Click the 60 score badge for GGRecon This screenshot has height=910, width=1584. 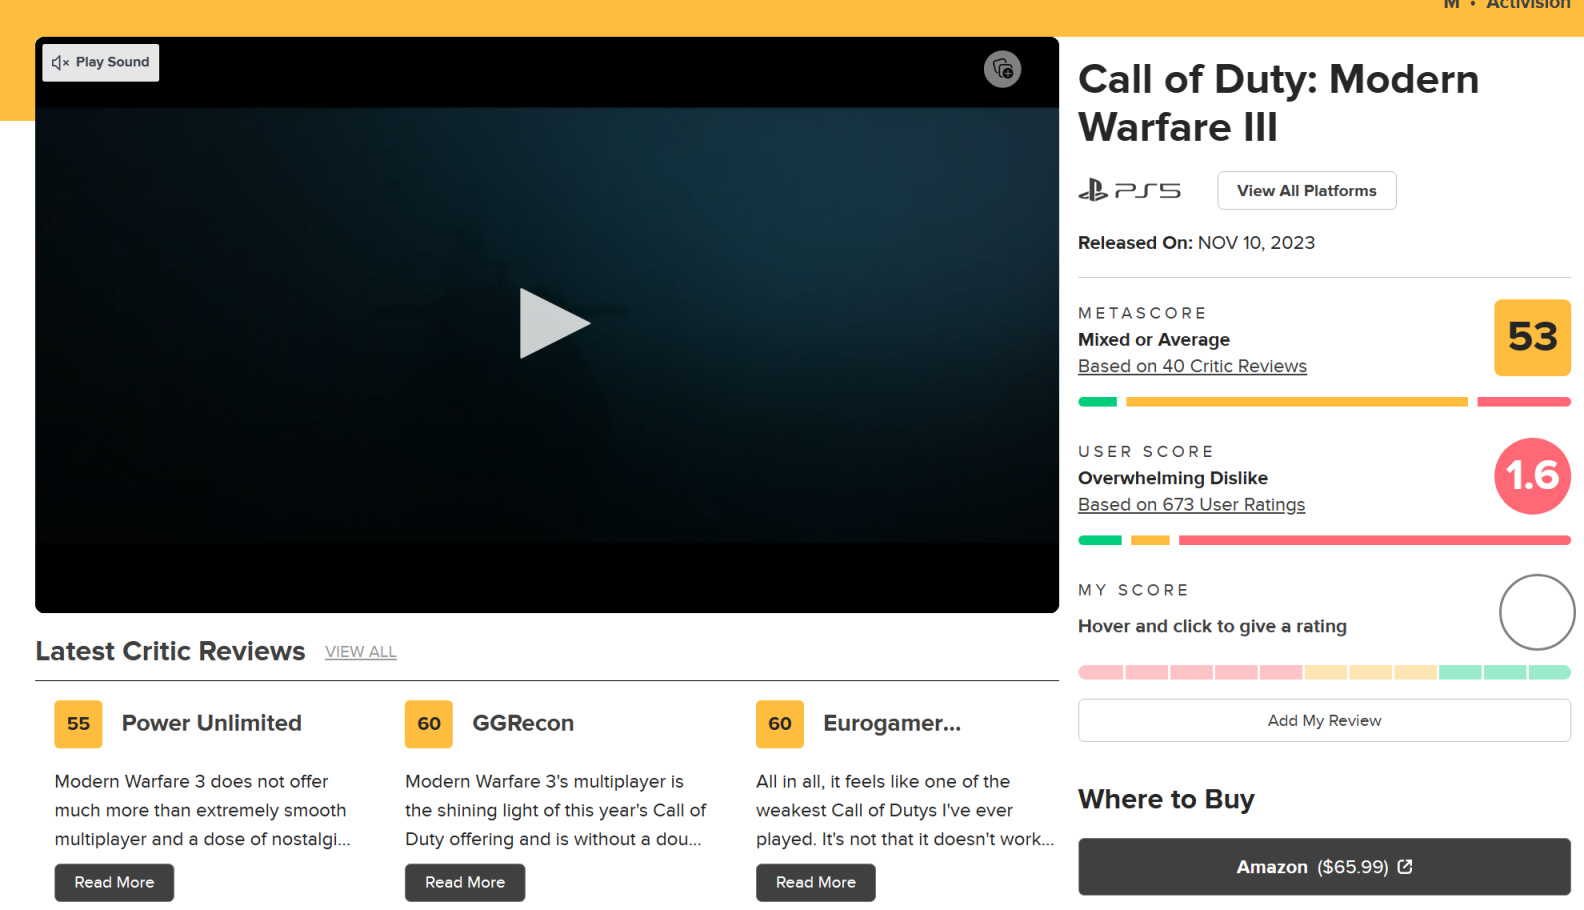[x=429, y=724]
